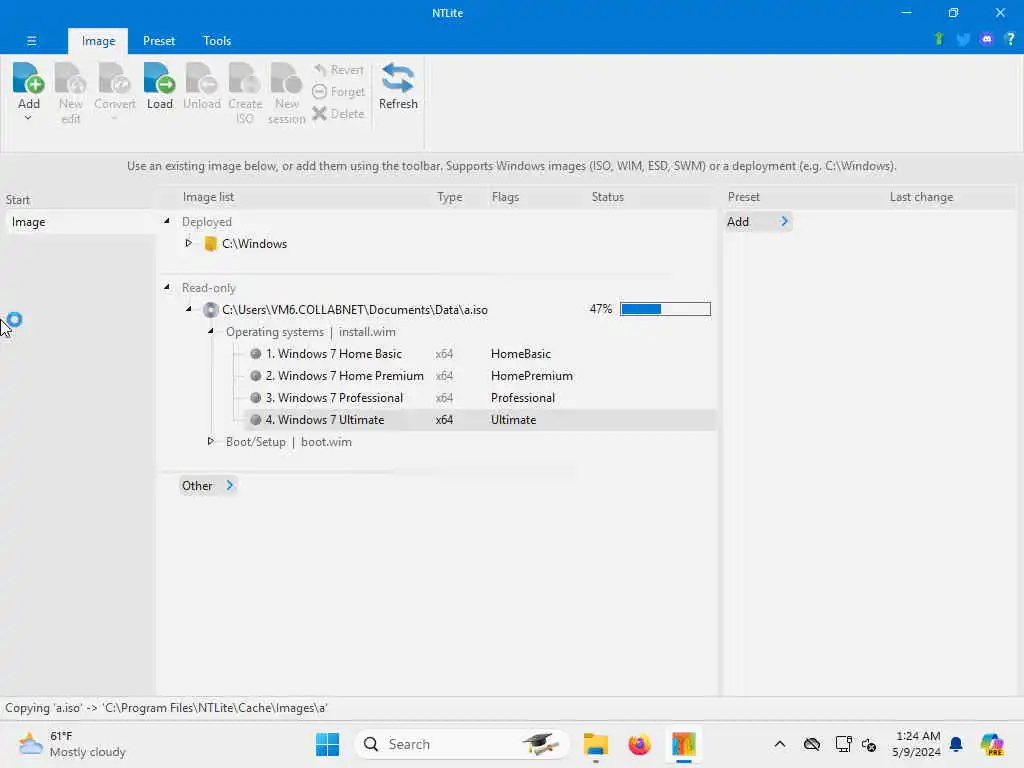The height and width of the screenshot is (768, 1024).
Task: Click the Copying 'a.iso' status bar text
Action: tap(166, 708)
